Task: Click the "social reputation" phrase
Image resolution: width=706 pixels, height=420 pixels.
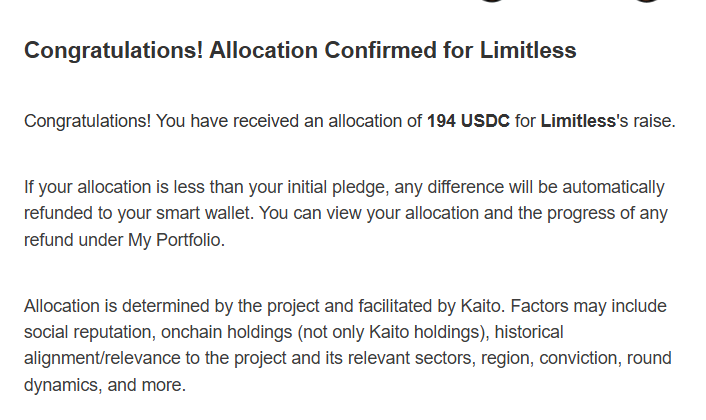Action: pyautogui.click(x=84, y=332)
